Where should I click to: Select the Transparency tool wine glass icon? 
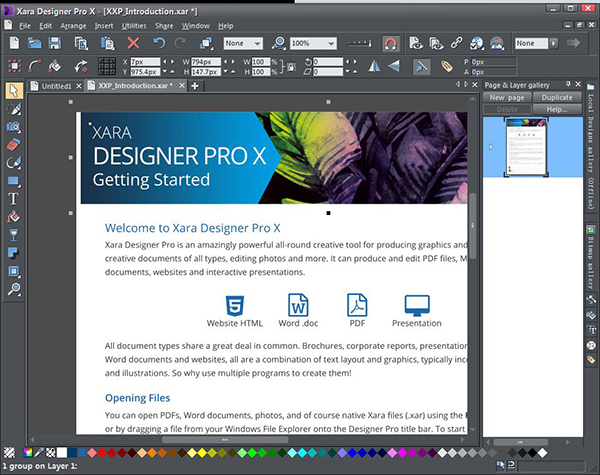point(14,235)
